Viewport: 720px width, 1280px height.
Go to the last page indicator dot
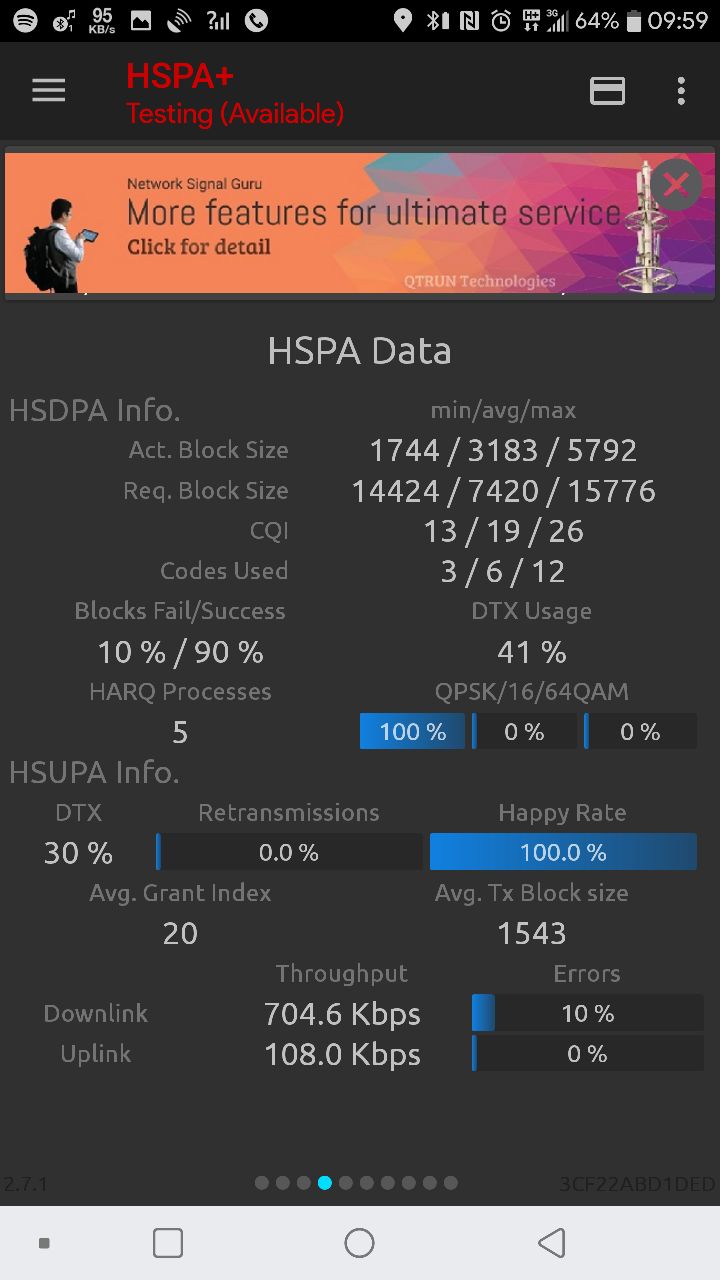tap(451, 1183)
